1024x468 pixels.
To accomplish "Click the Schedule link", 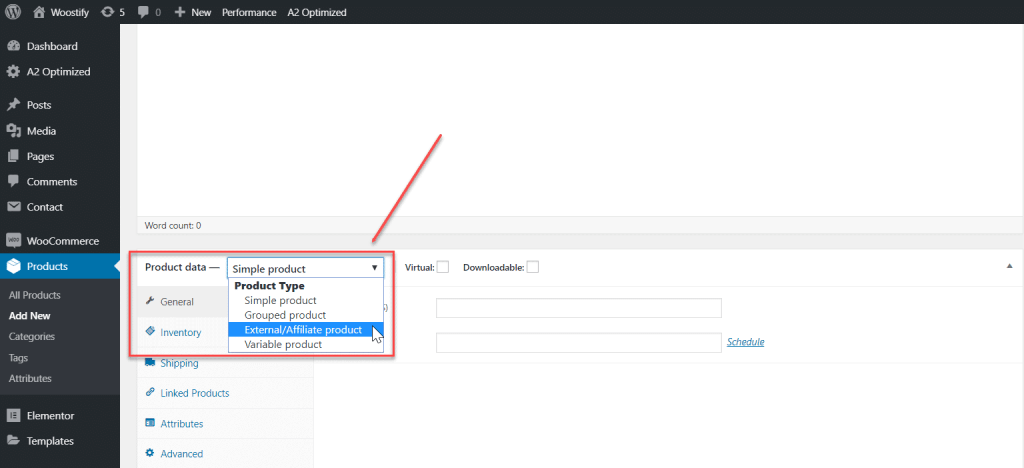I will (x=745, y=342).
